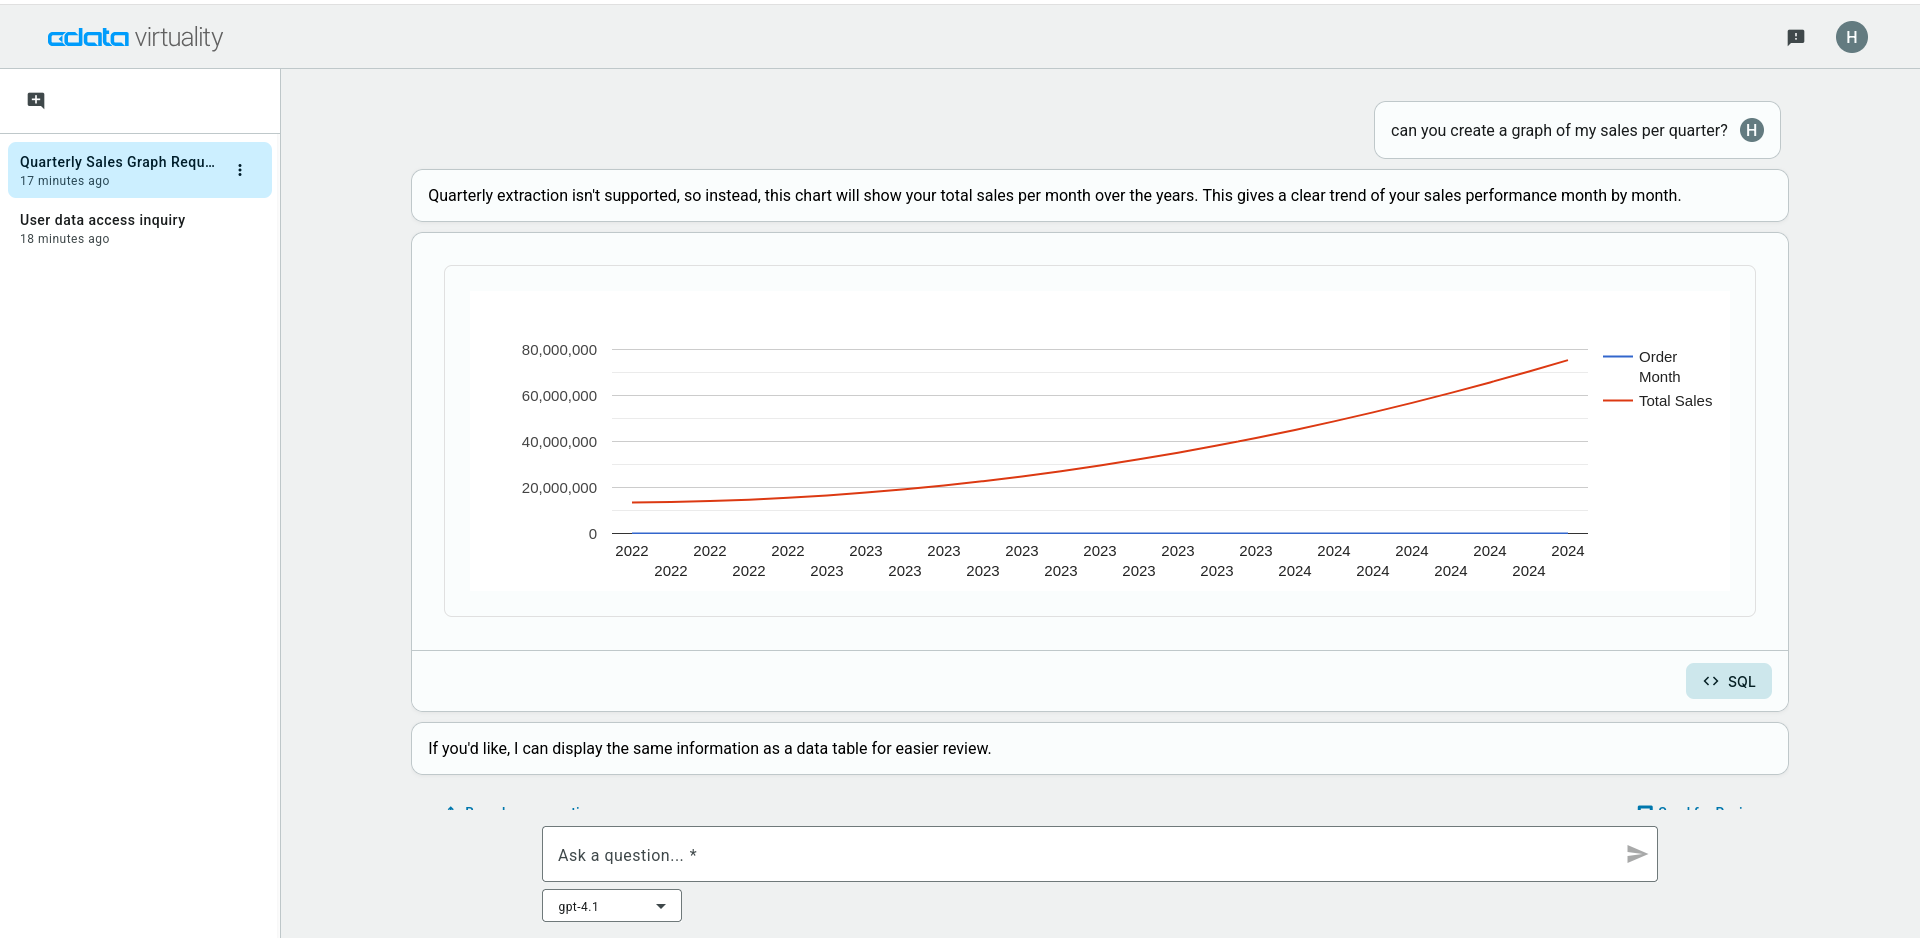Click the user message about sales per quarter

click(1558, 131)
